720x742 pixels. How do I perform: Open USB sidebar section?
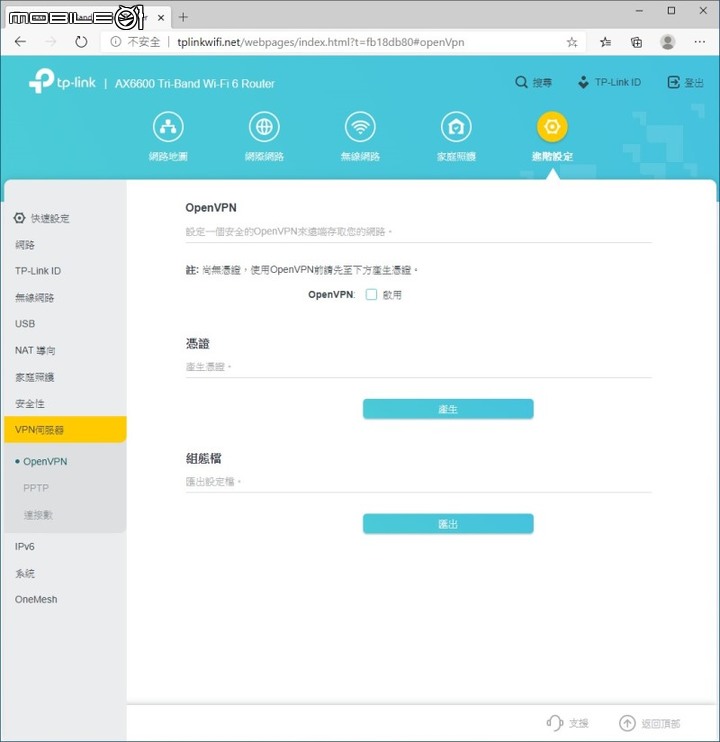click(x=25, y=324)
